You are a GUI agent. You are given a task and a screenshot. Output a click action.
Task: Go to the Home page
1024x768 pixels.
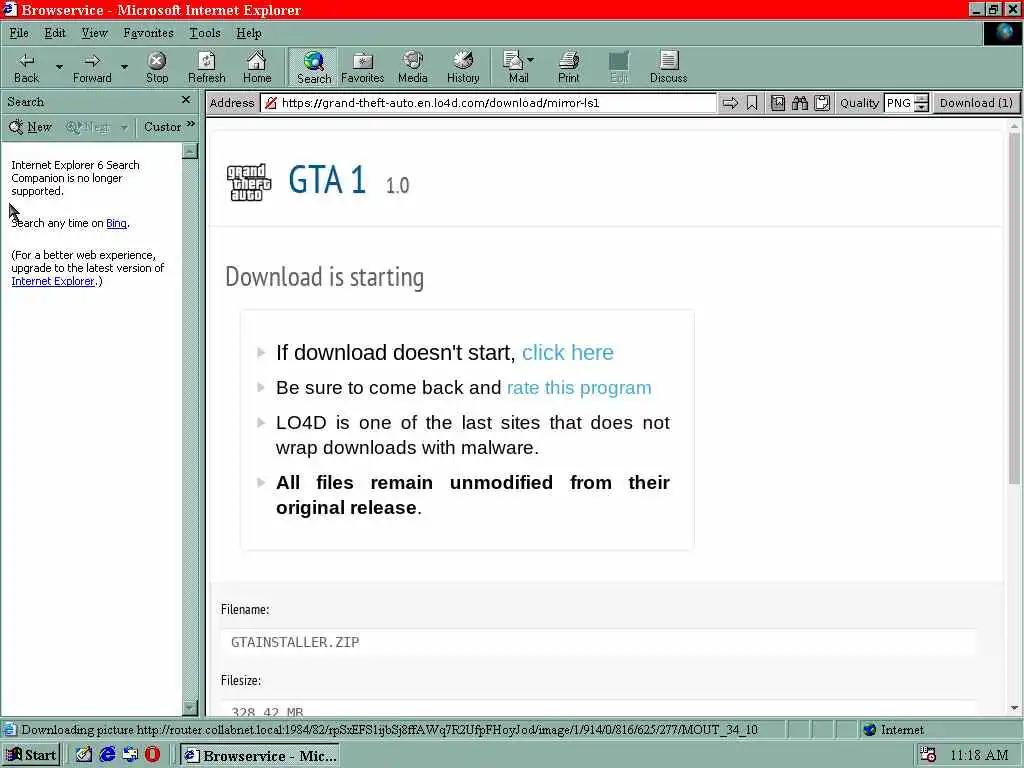[x=257, y=67]
